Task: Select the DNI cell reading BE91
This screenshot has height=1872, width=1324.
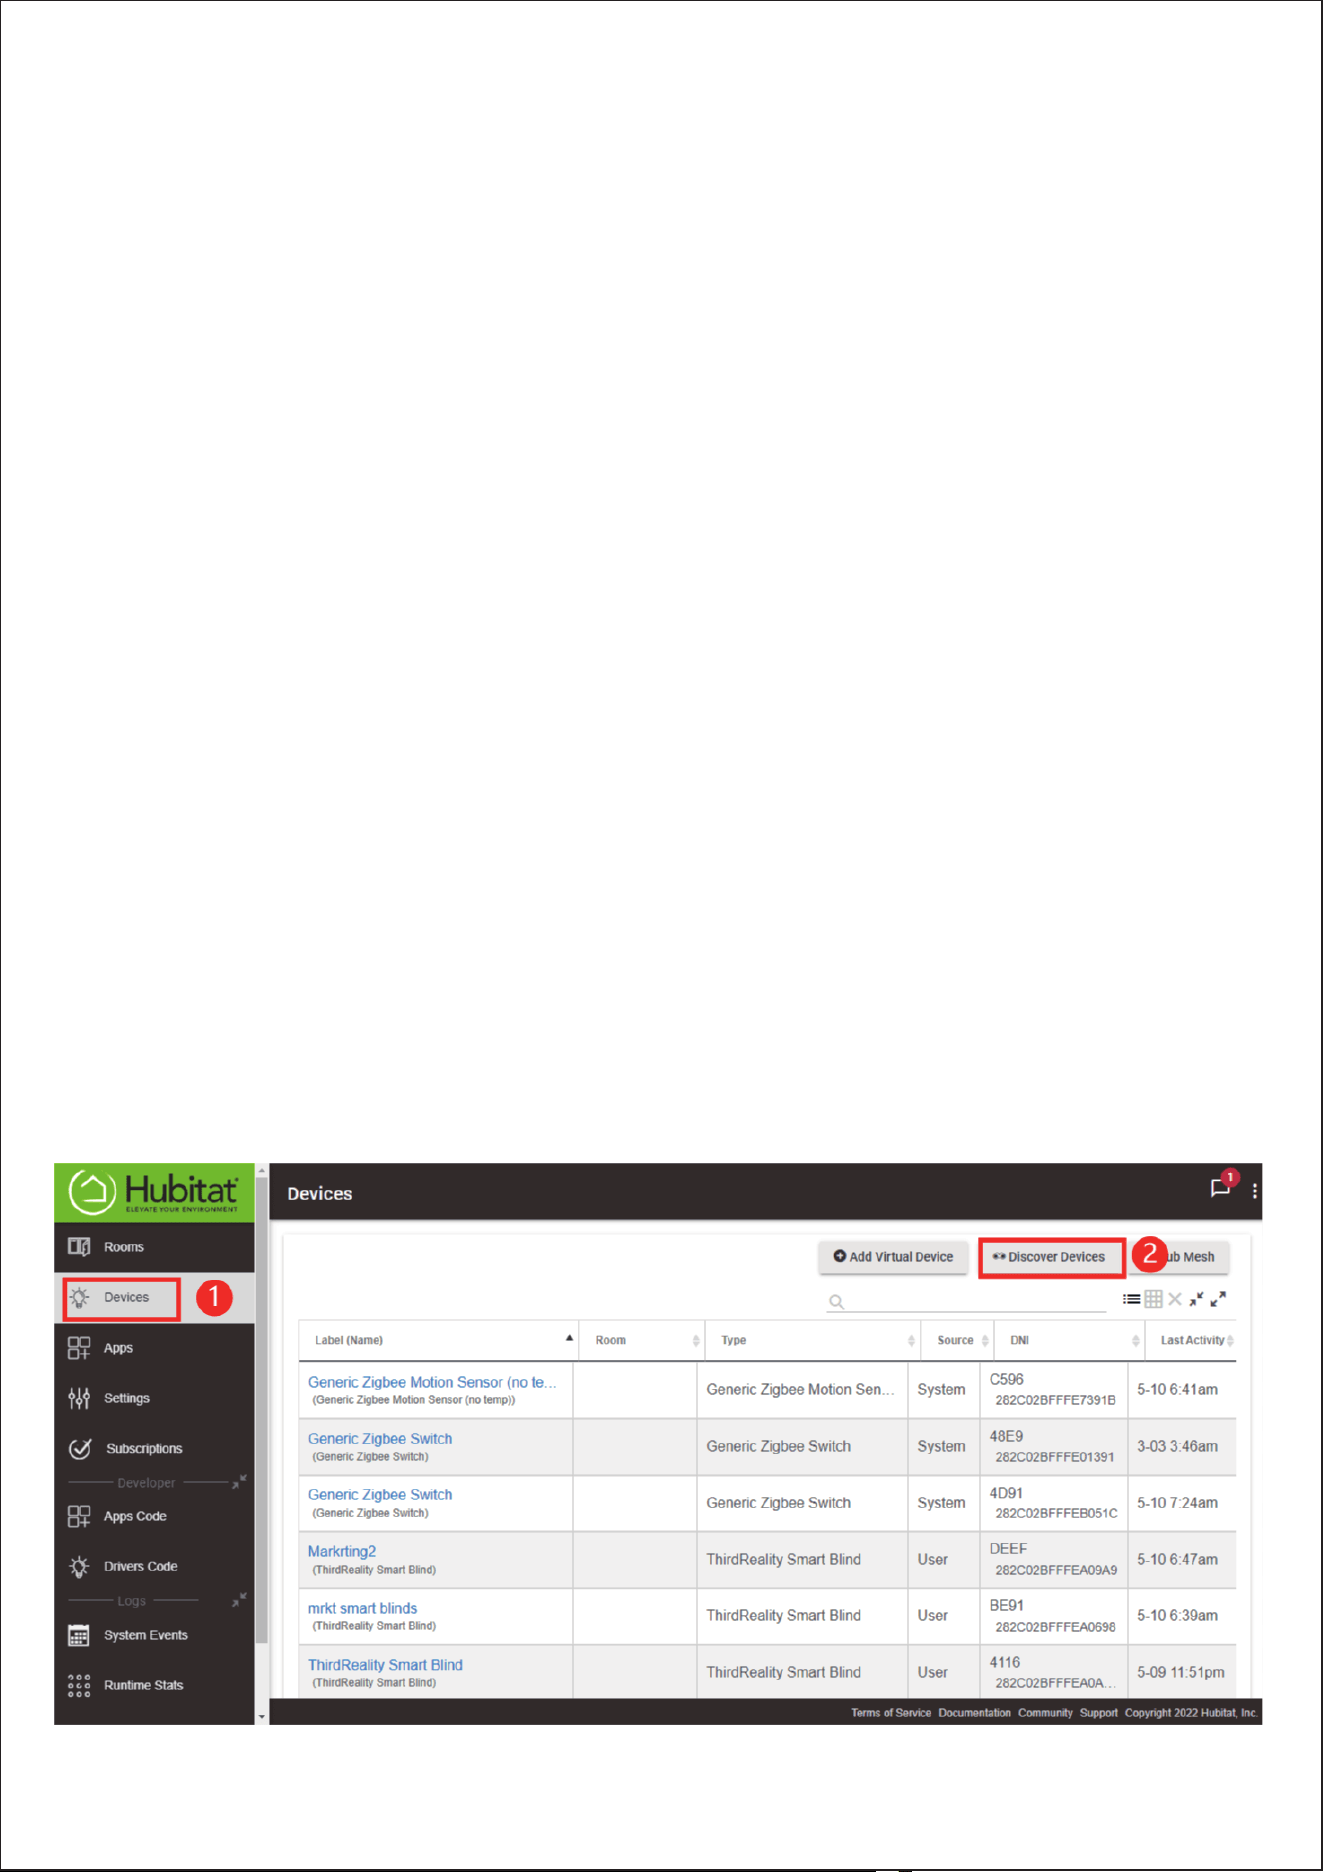Action: tap(1006, 1606)
